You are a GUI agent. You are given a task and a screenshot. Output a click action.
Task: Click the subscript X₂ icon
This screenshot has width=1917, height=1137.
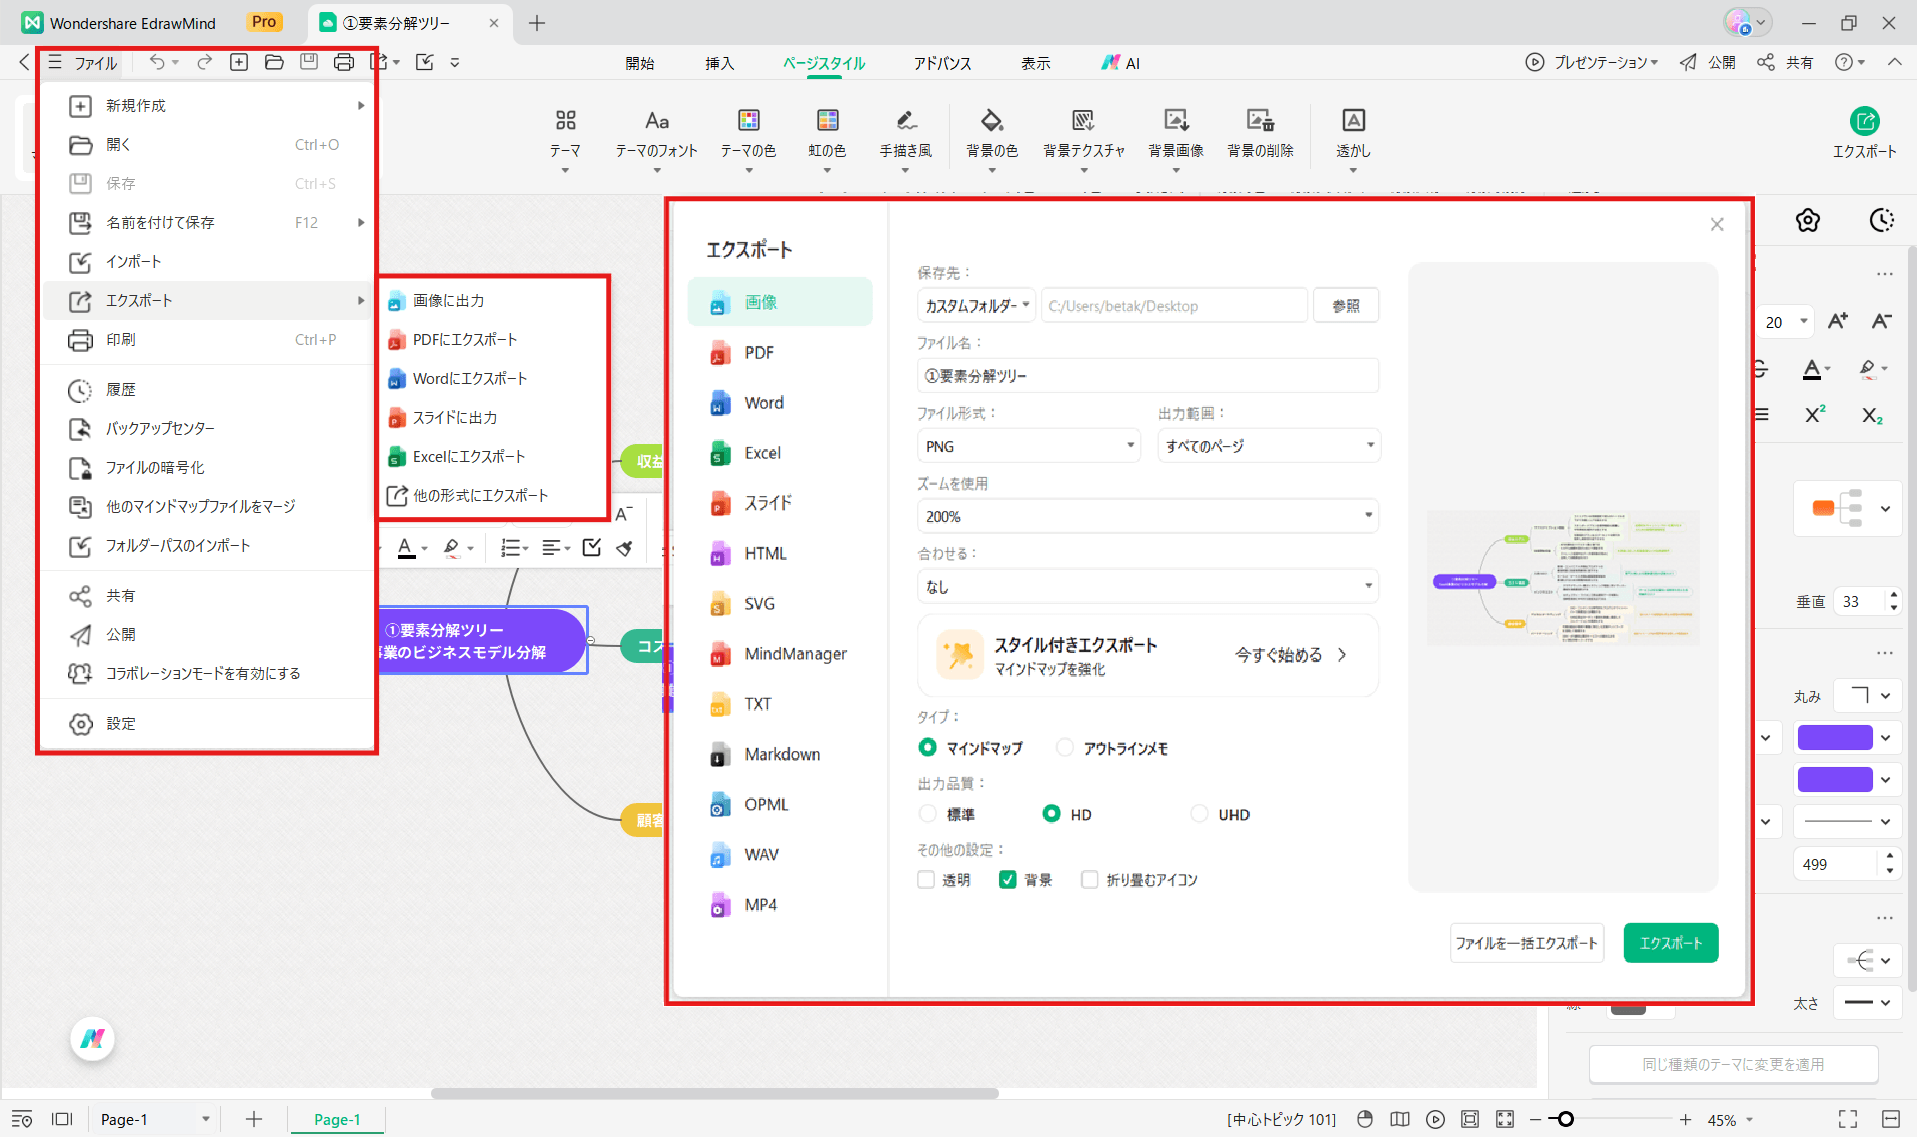[1872, 414]
